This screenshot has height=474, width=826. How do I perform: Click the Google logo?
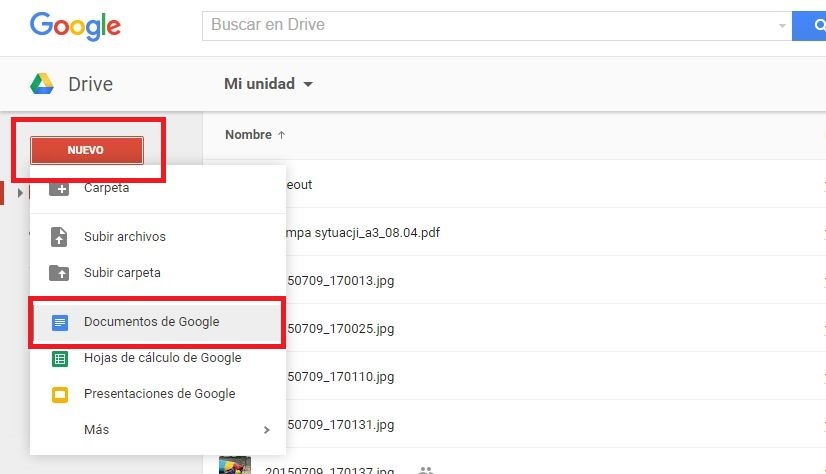coord(75,26)
